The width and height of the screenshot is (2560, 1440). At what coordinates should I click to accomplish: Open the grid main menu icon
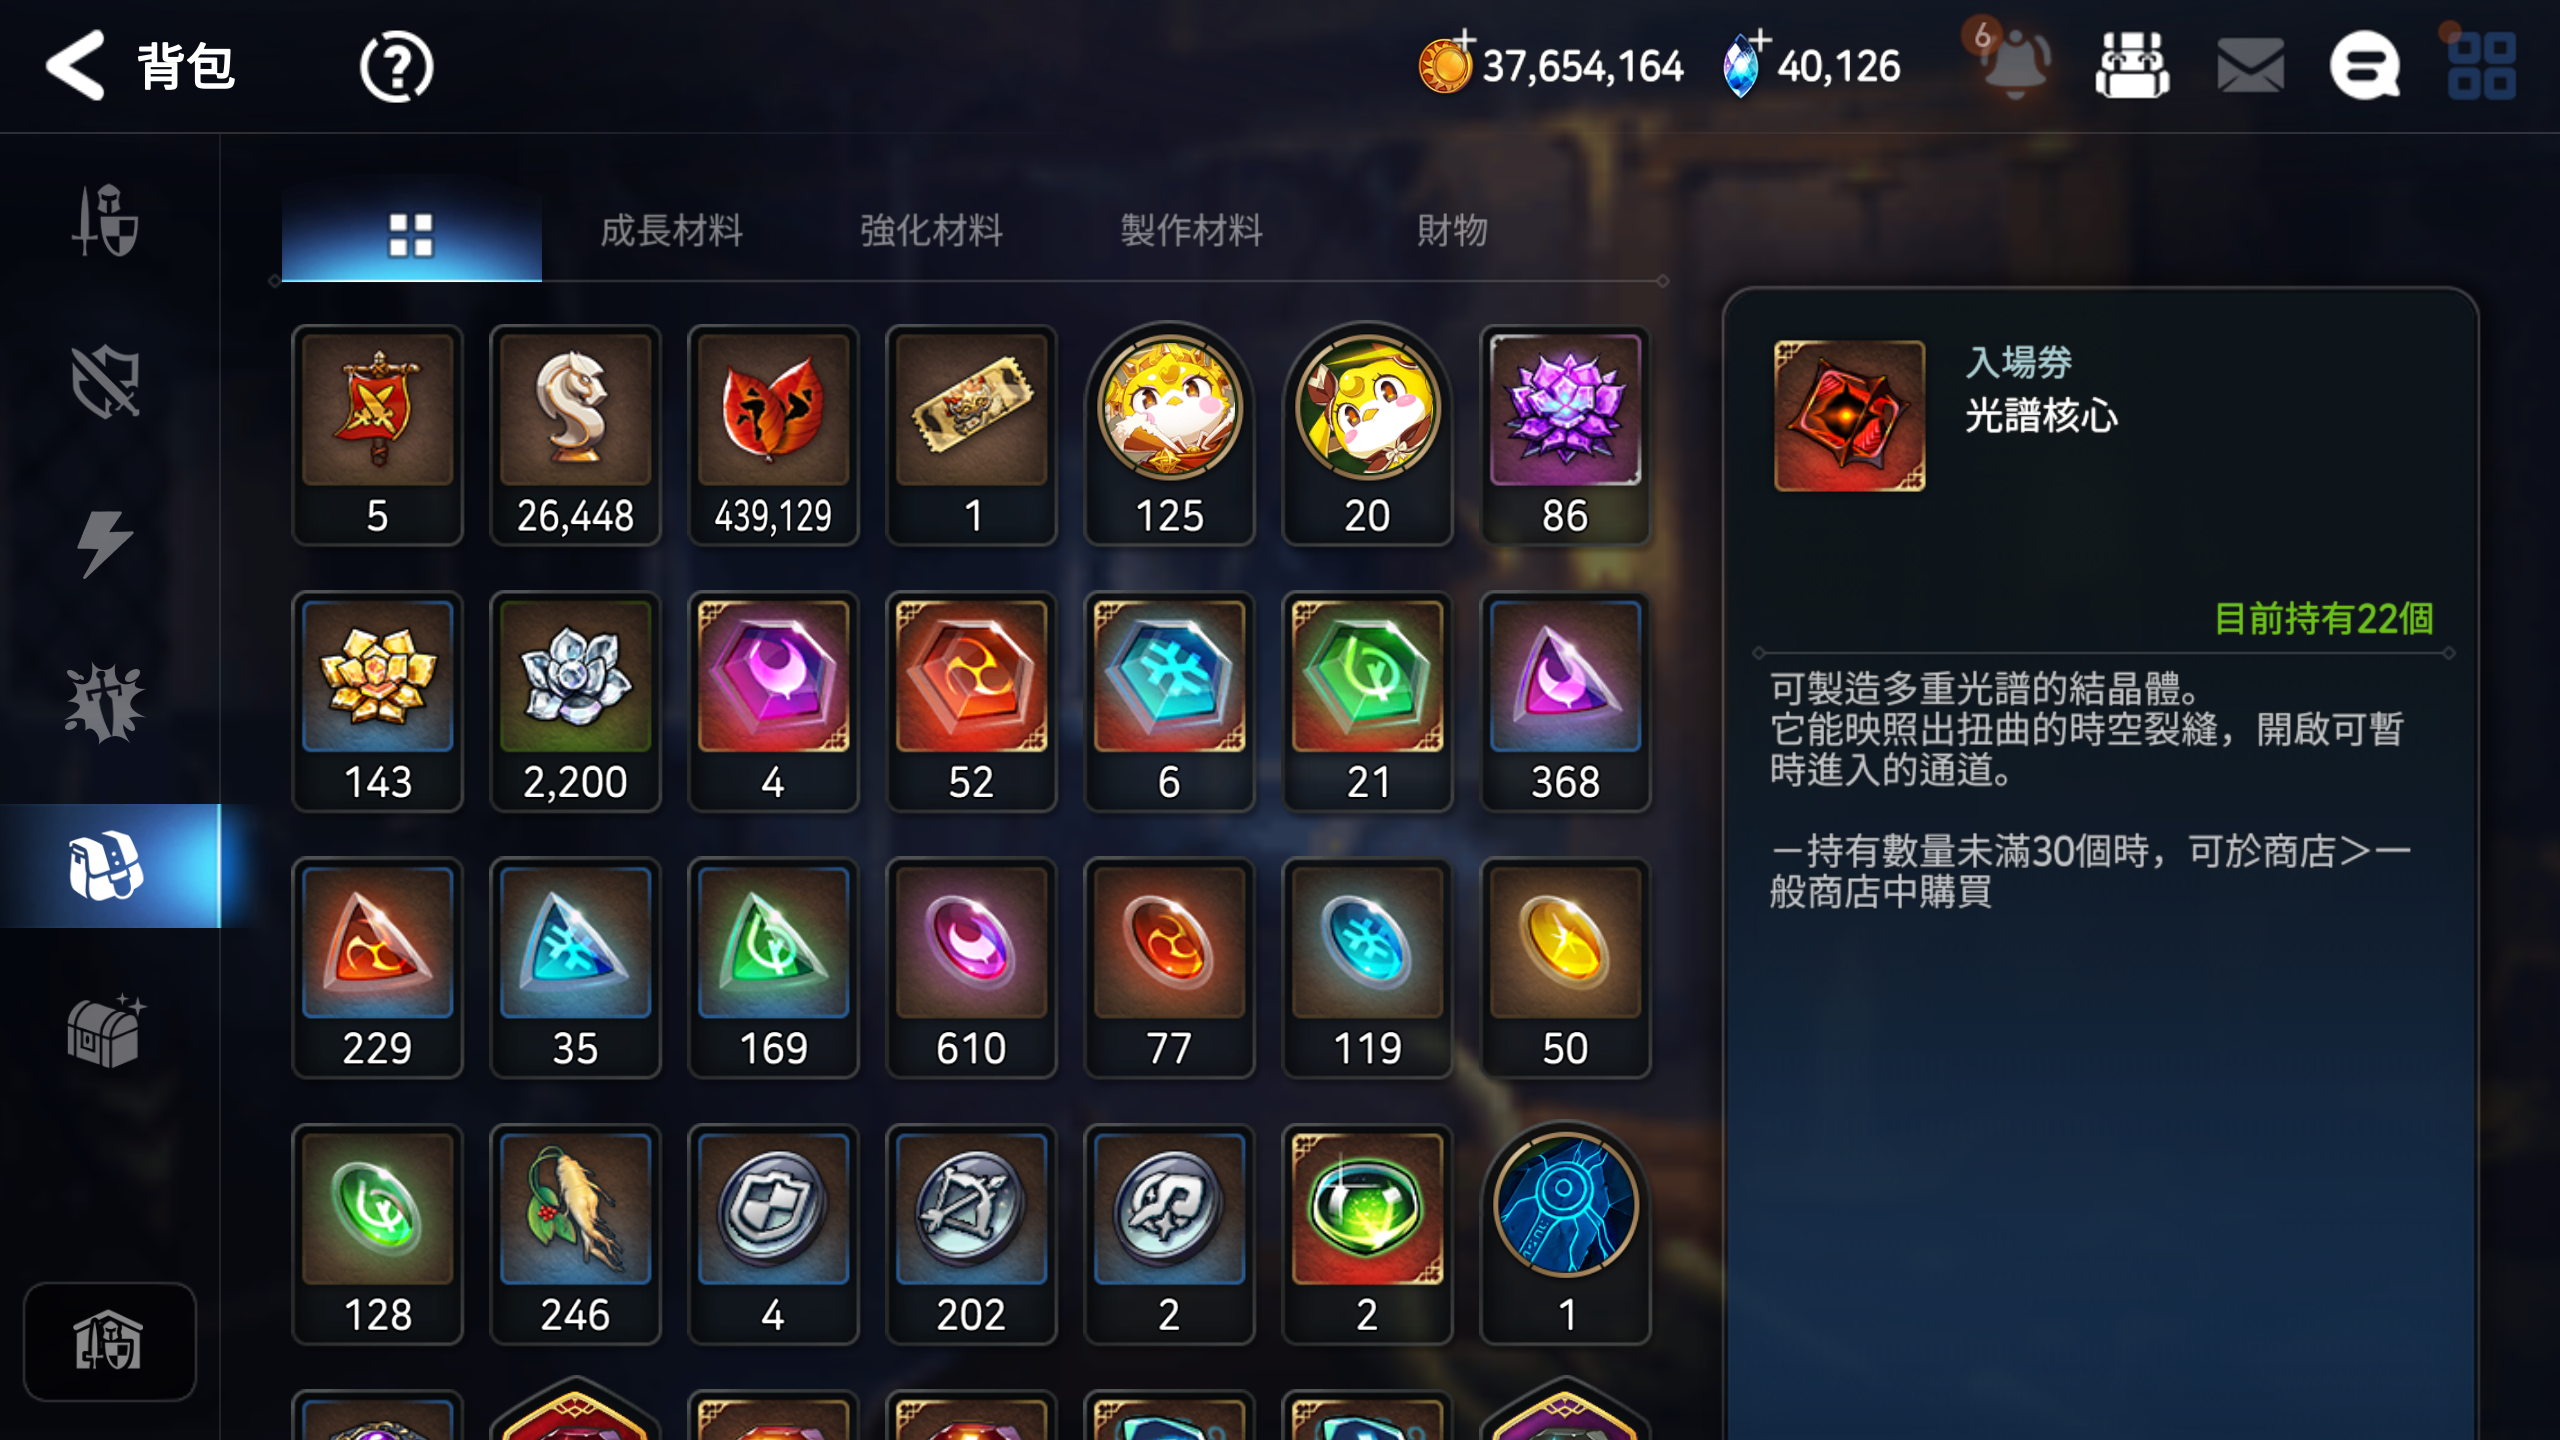click(x=2482, y=66)
